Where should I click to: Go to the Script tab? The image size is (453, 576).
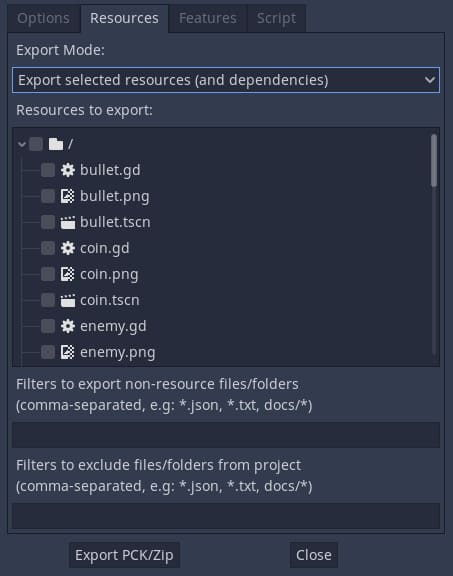coord(276,18)
